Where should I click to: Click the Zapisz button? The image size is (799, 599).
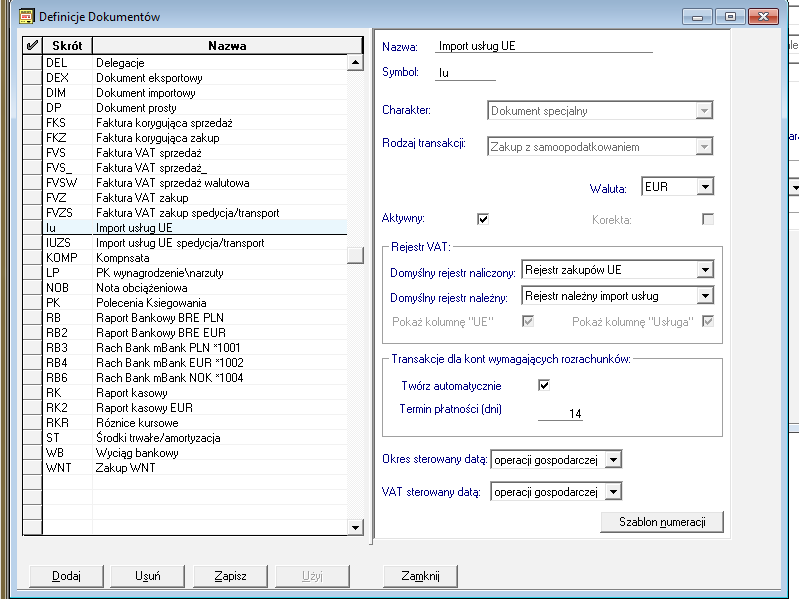coord(230,576)
